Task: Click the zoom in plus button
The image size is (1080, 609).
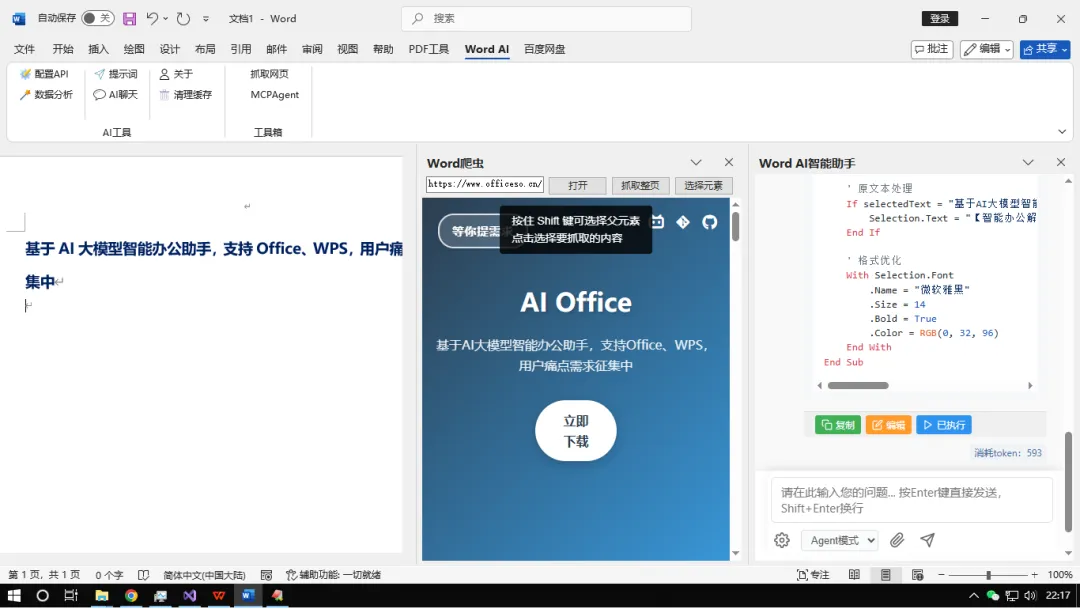Action: click(1034, 575)
